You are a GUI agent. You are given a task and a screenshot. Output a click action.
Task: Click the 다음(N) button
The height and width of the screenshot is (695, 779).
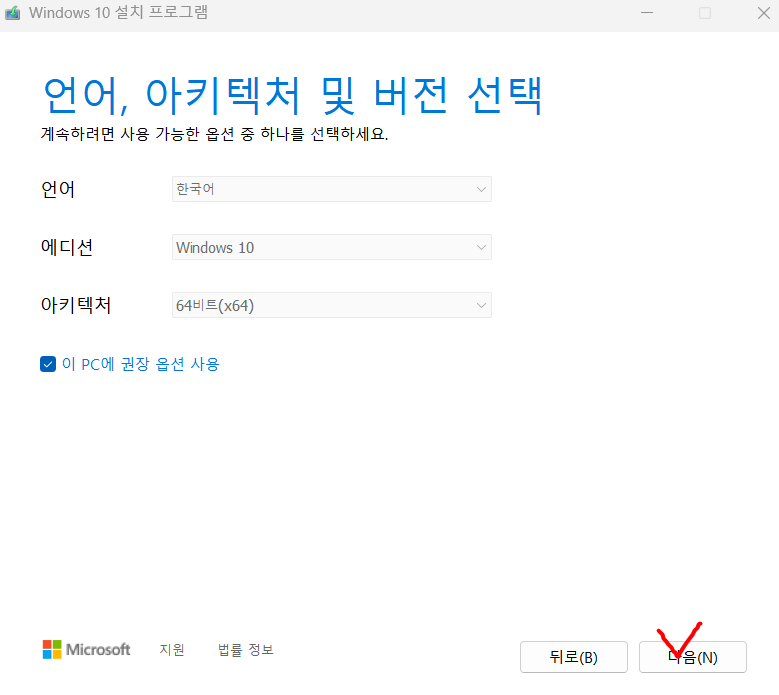point(693,657)
